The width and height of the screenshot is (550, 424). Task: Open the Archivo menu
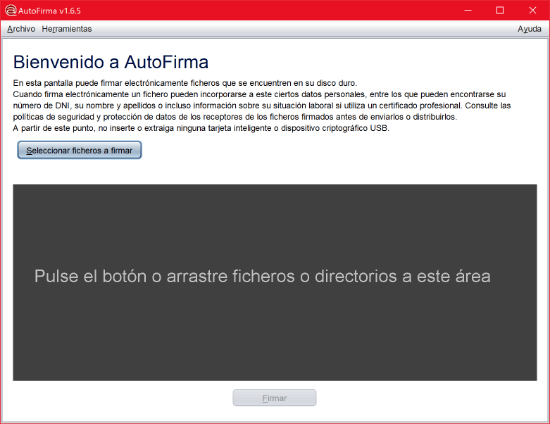(21, 29)
